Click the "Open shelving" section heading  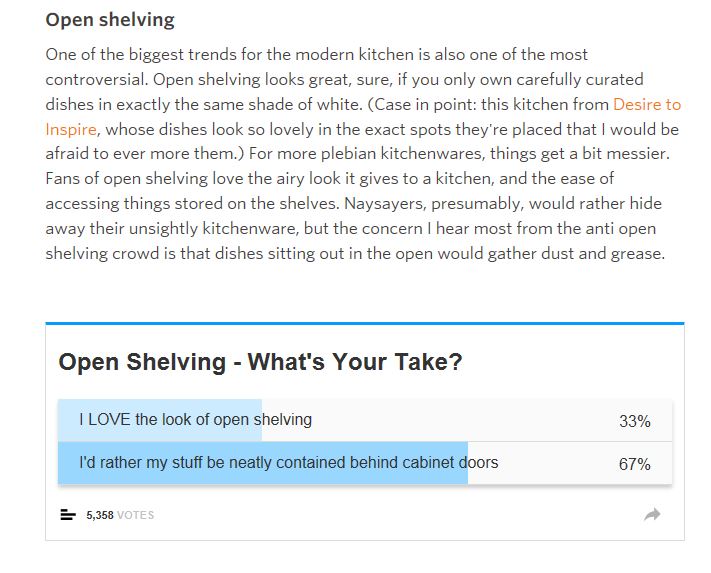point(110,20)
